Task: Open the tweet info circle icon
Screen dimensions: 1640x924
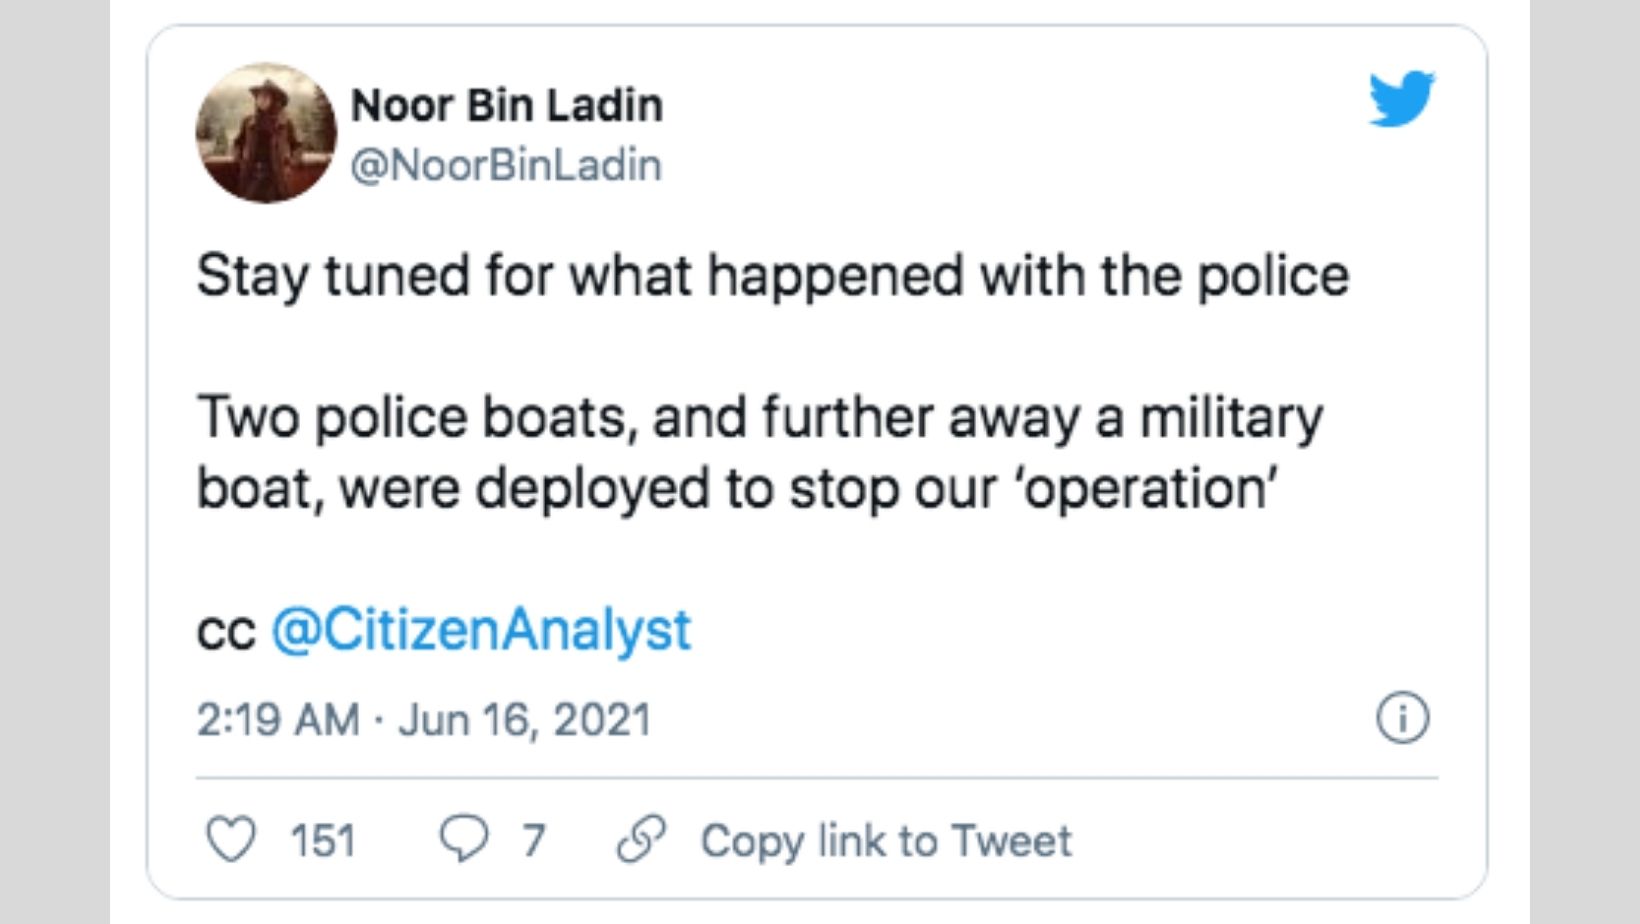Action: click(x=1403, y=718)
